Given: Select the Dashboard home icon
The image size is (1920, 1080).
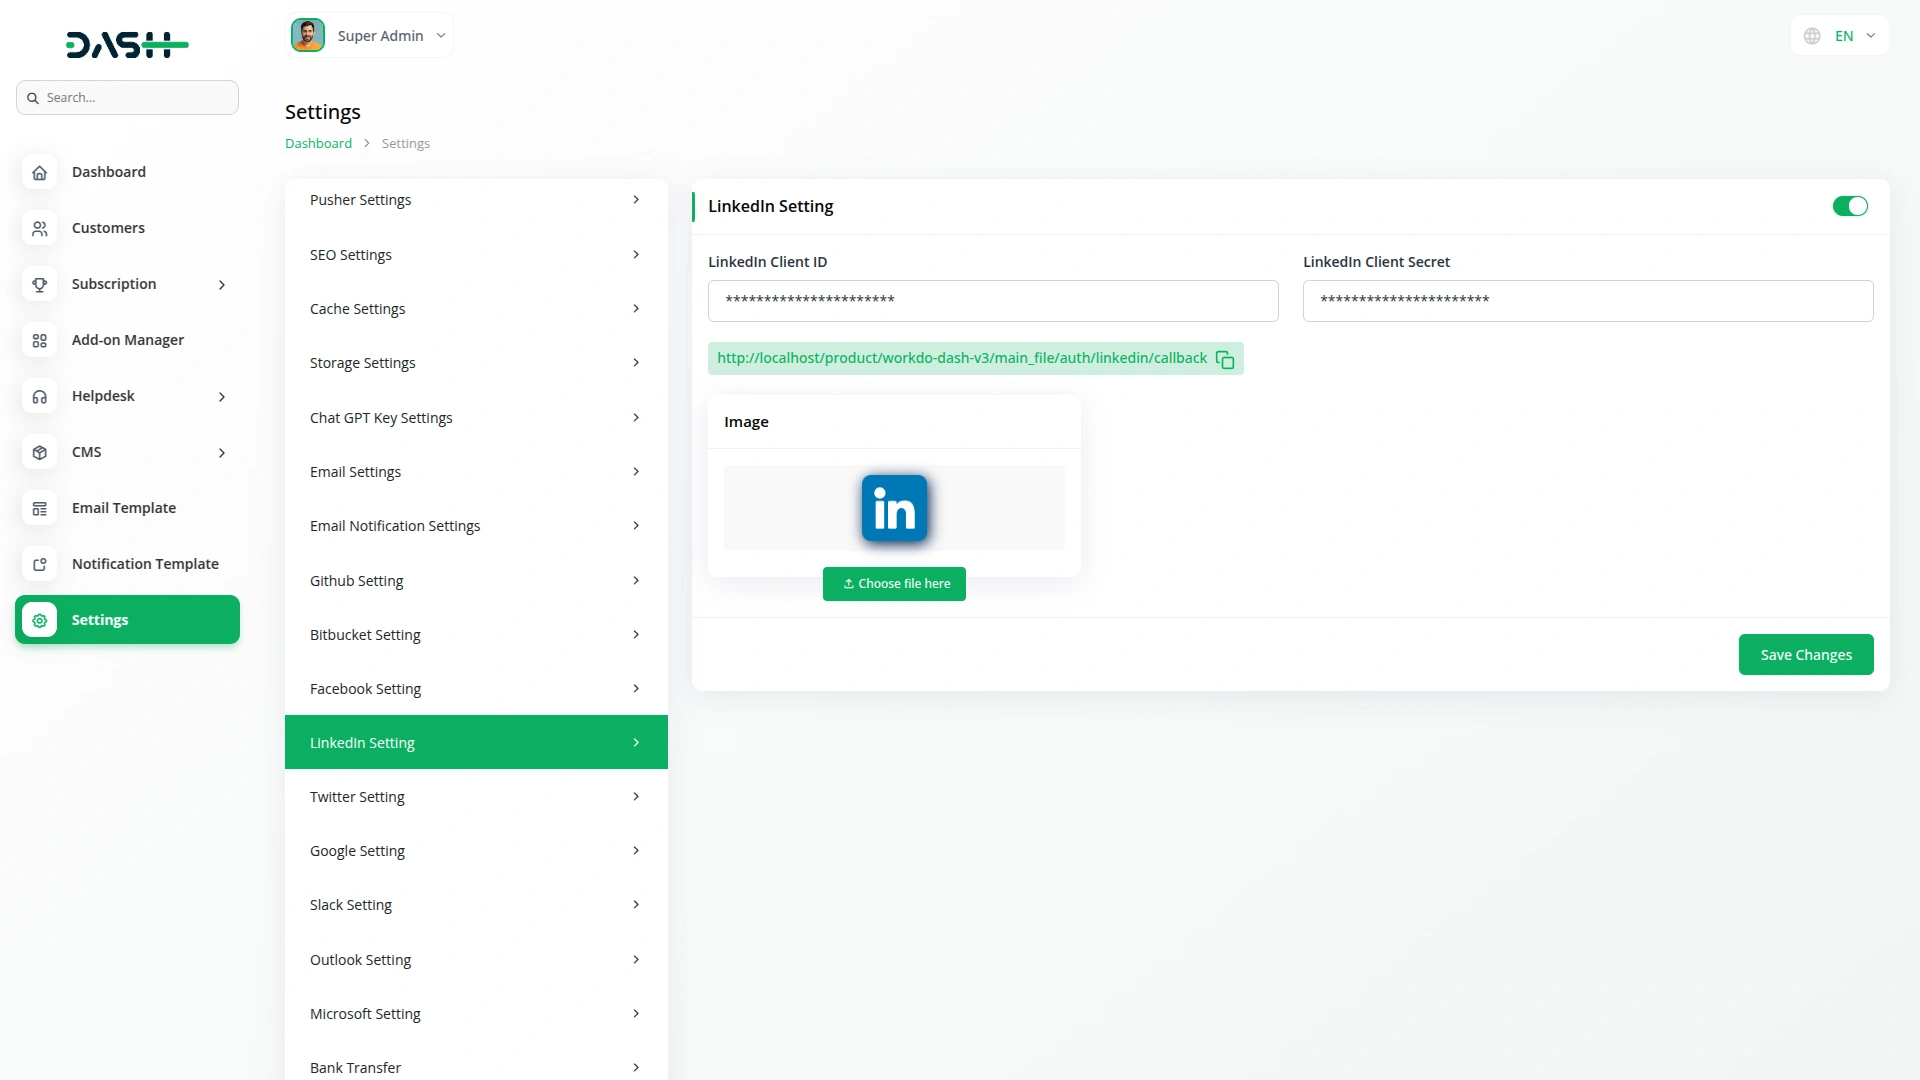Looking at the screenshot, I should pos(39,172).
